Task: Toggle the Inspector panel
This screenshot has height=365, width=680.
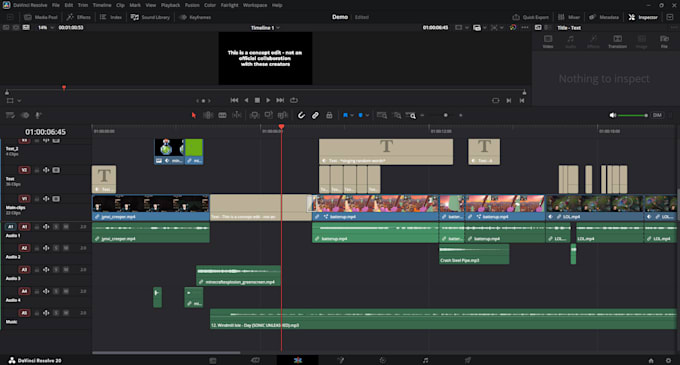Action: (x=643, y=17)
